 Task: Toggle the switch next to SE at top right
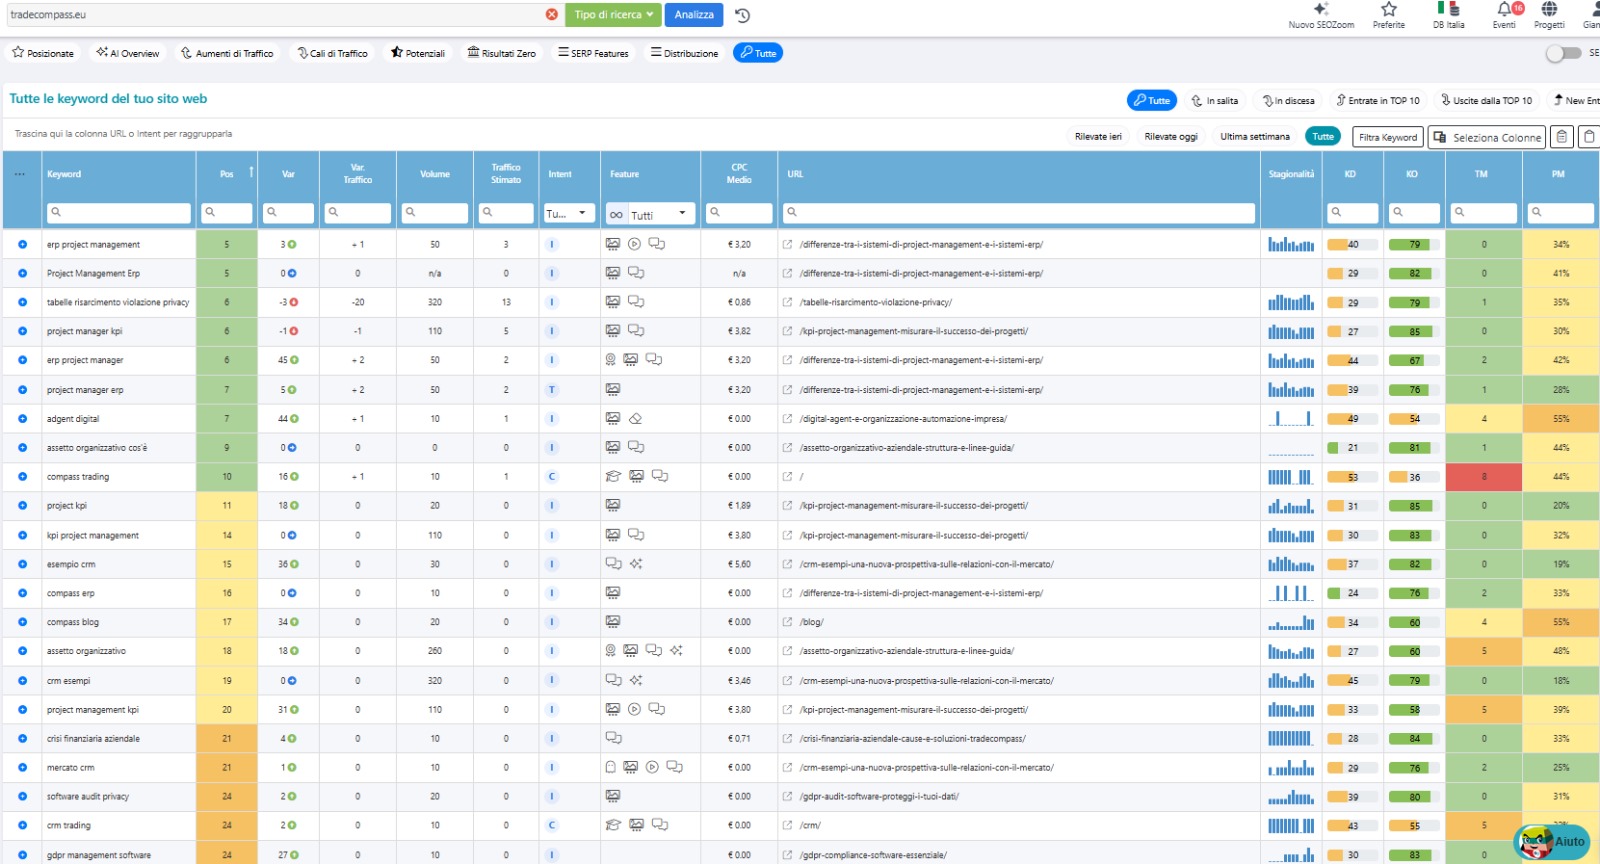[1563, 53]
